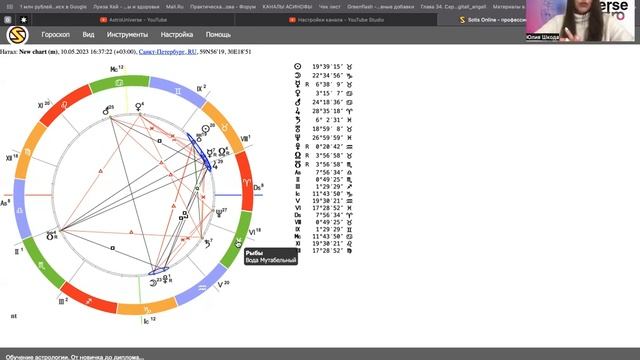Viewport: 640px width, 360px height.
Task: Follow the Санкт-Петербург, RU location link
Action: 167,52
